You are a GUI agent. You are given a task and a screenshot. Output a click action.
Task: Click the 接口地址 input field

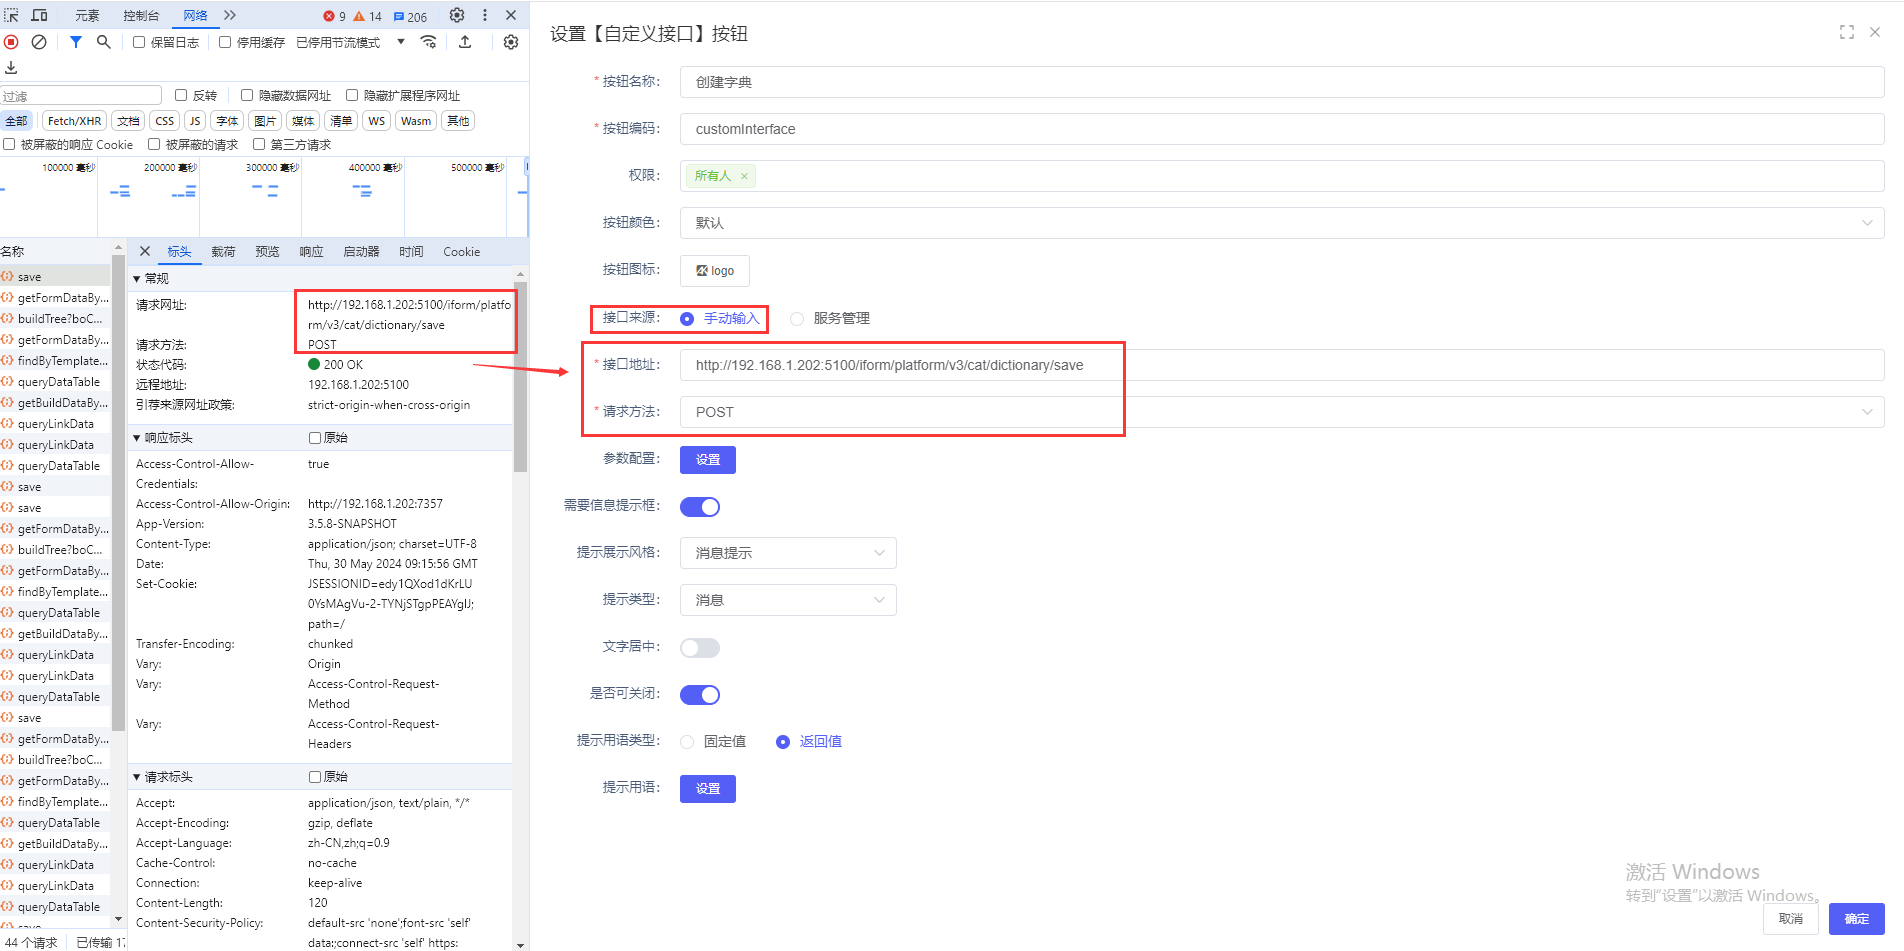[x=1281, y=365]
